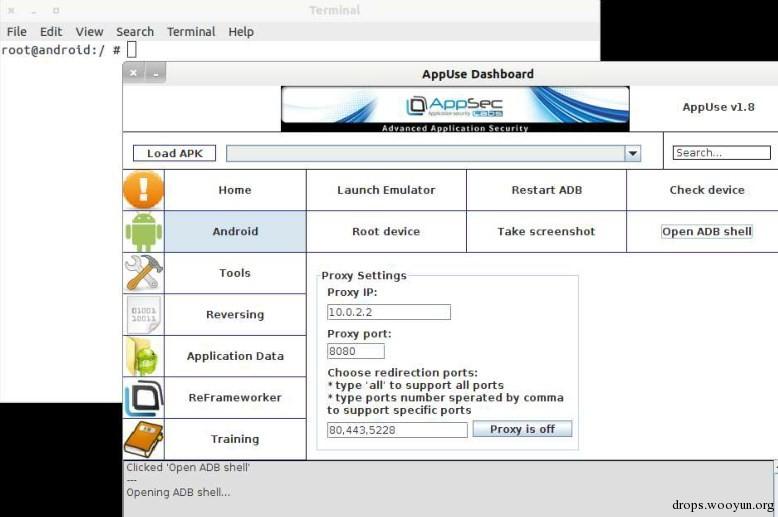Open the Home section
Screen dimensions: 778x517
[235, 190]
